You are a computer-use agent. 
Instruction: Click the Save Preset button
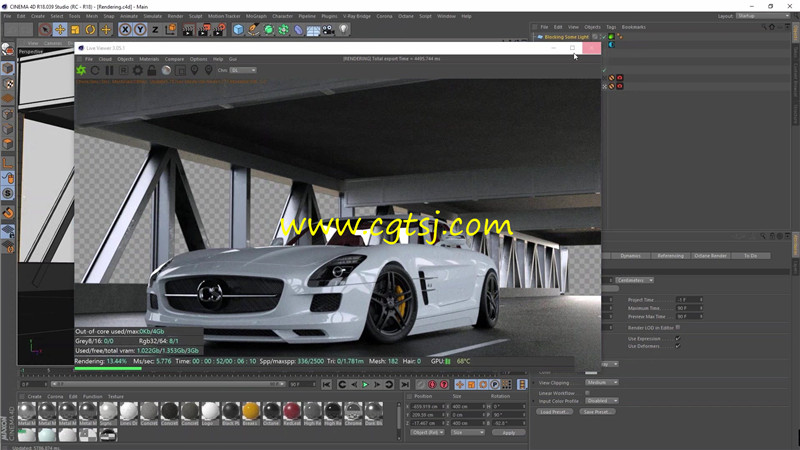tap(597, 412)
